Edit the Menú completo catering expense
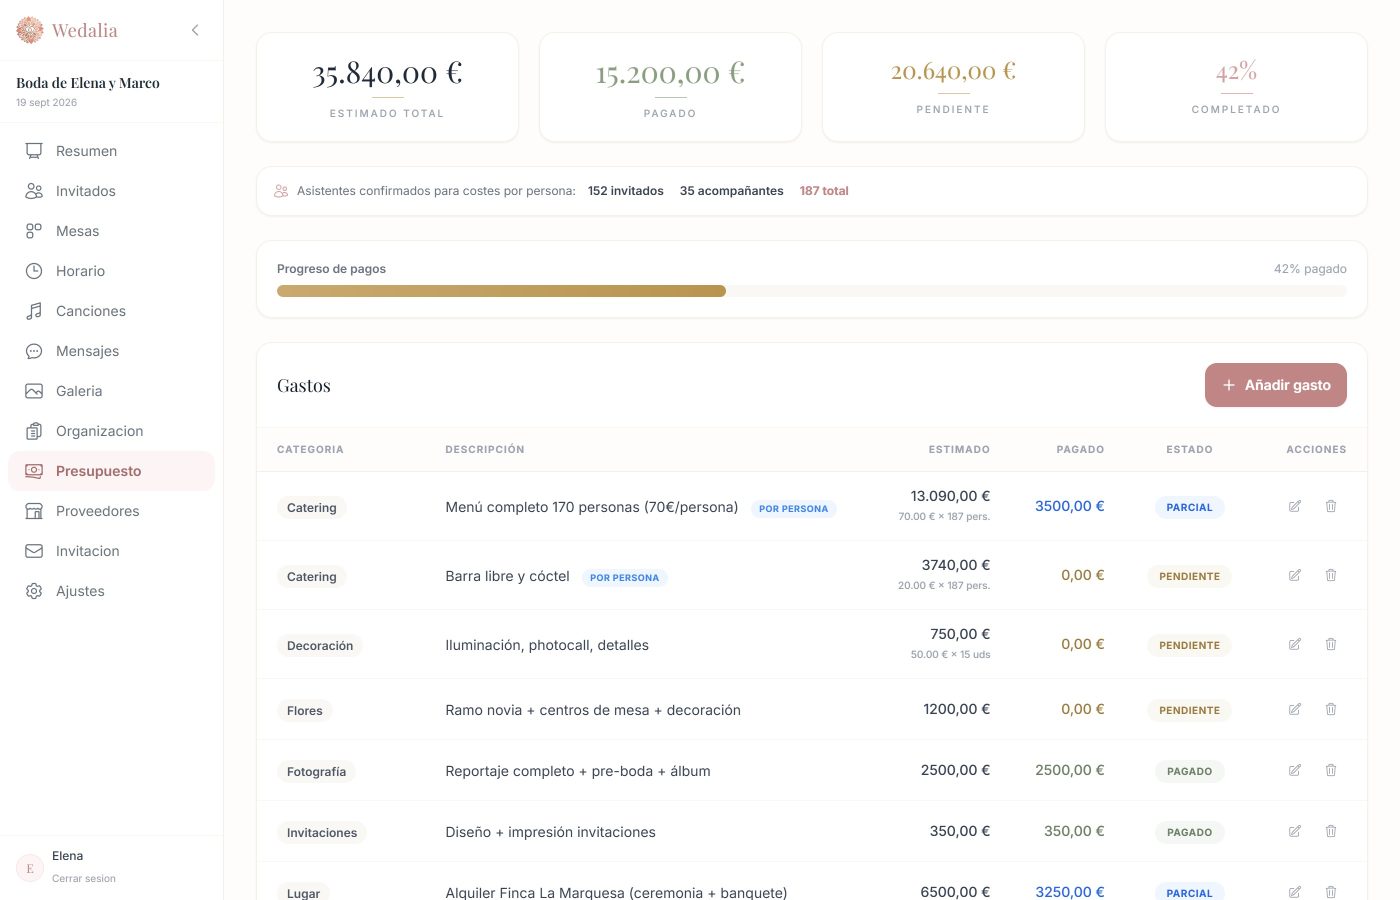The height and width of the screenshot is (900, 1400). click(1295, 506)
